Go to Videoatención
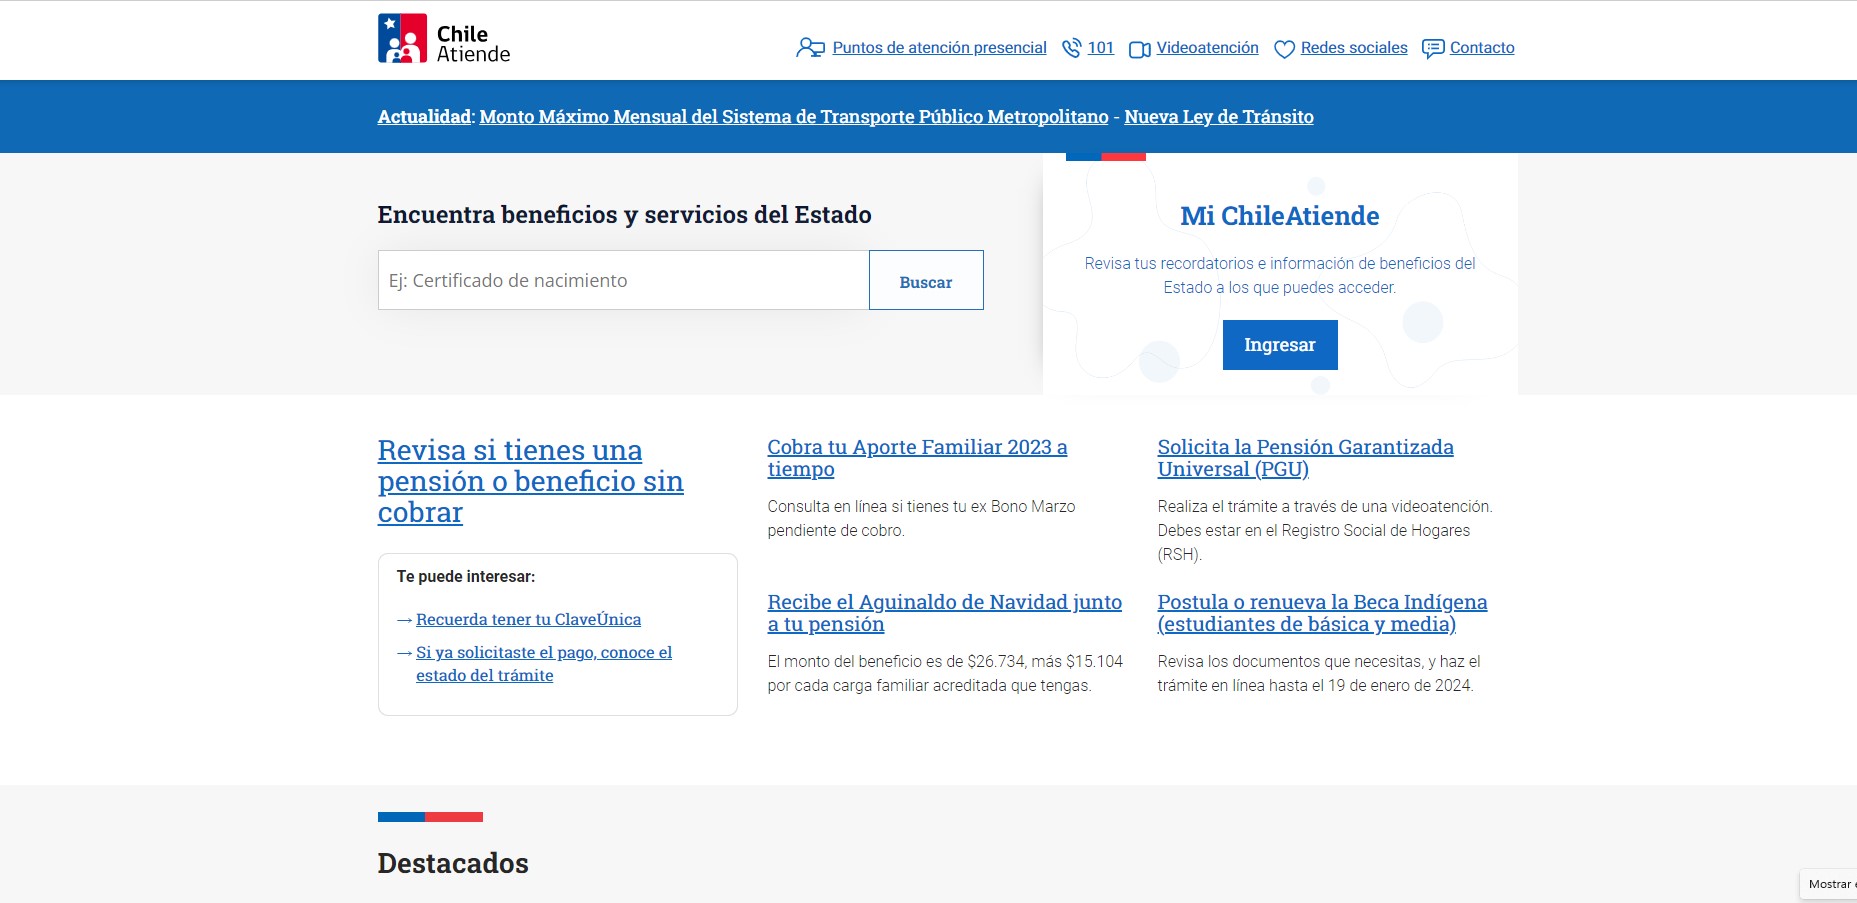The image size is (1857, 903). [x=1207, y=48]
